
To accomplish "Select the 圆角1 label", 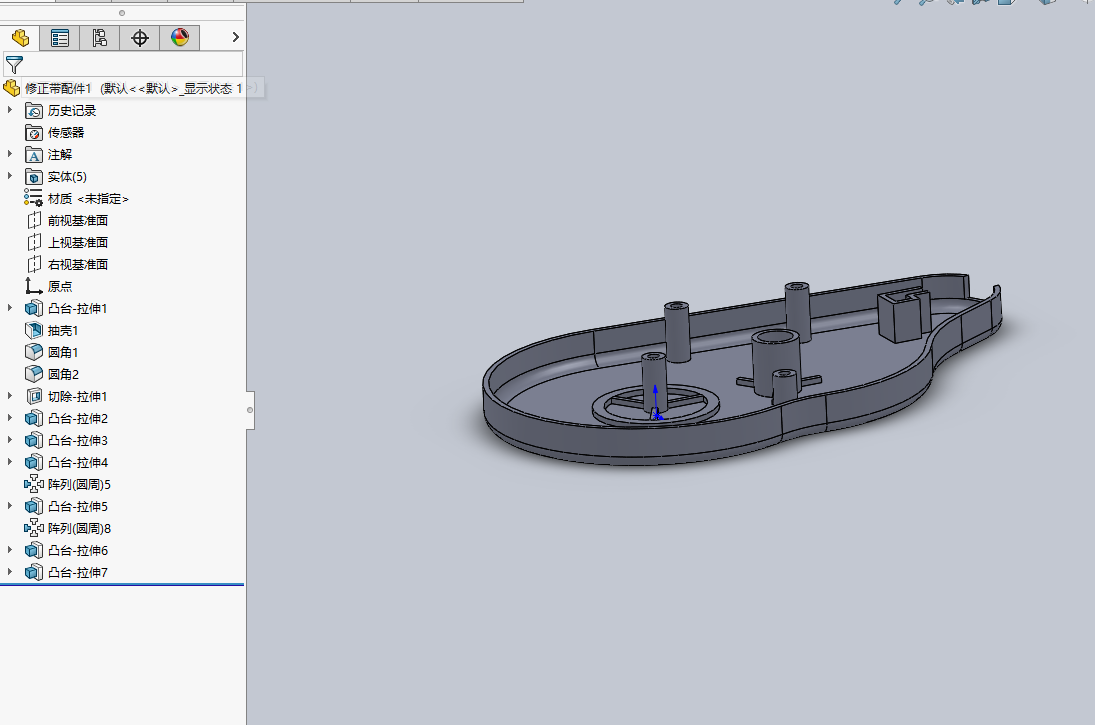I will (63, 352).
